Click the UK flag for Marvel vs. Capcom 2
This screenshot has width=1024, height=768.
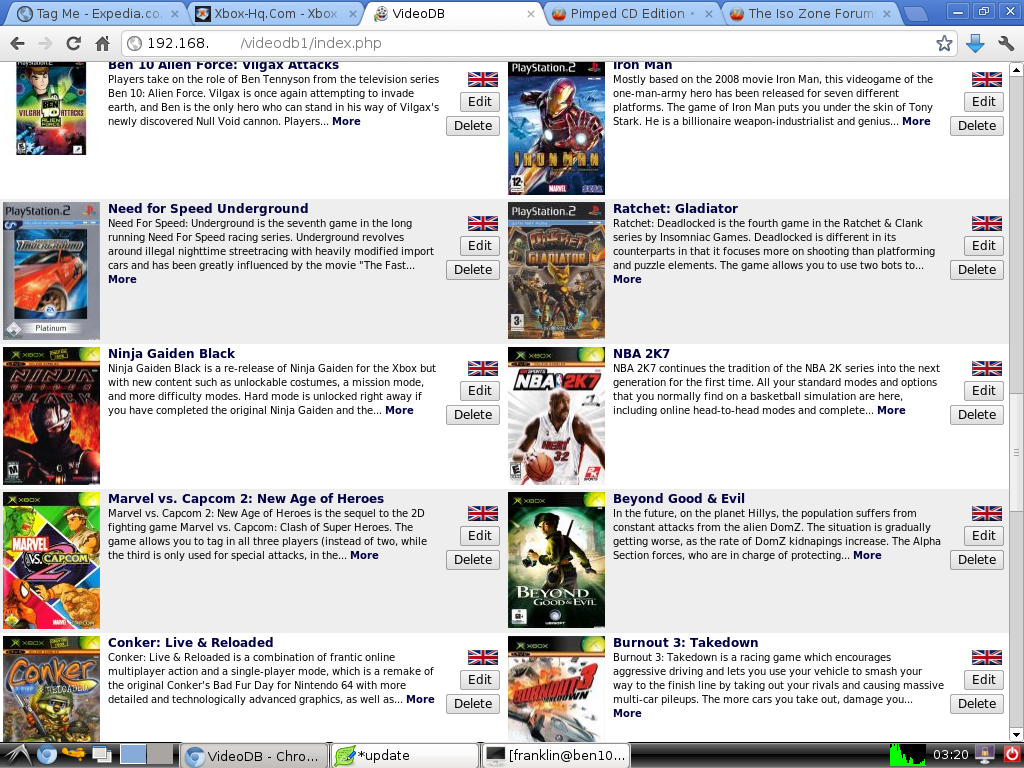click(483, 513)
